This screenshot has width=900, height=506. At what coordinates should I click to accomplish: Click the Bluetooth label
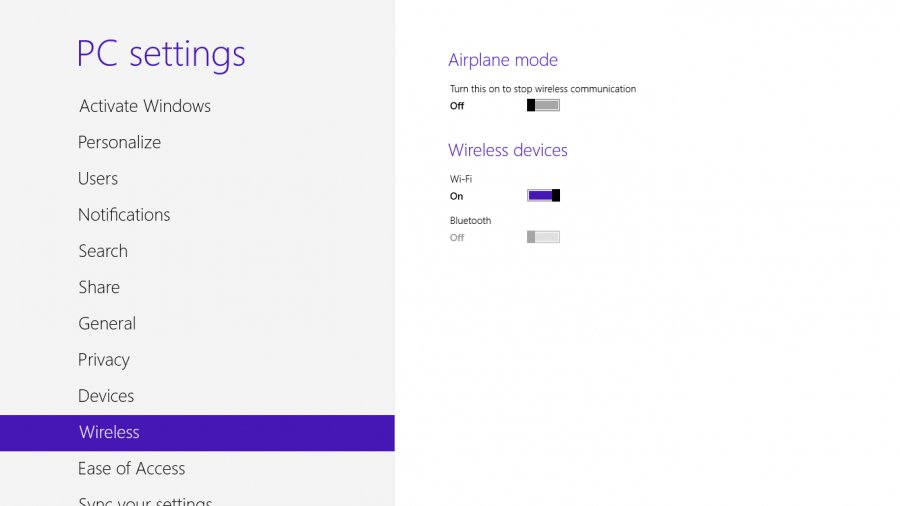pos(470,220)
